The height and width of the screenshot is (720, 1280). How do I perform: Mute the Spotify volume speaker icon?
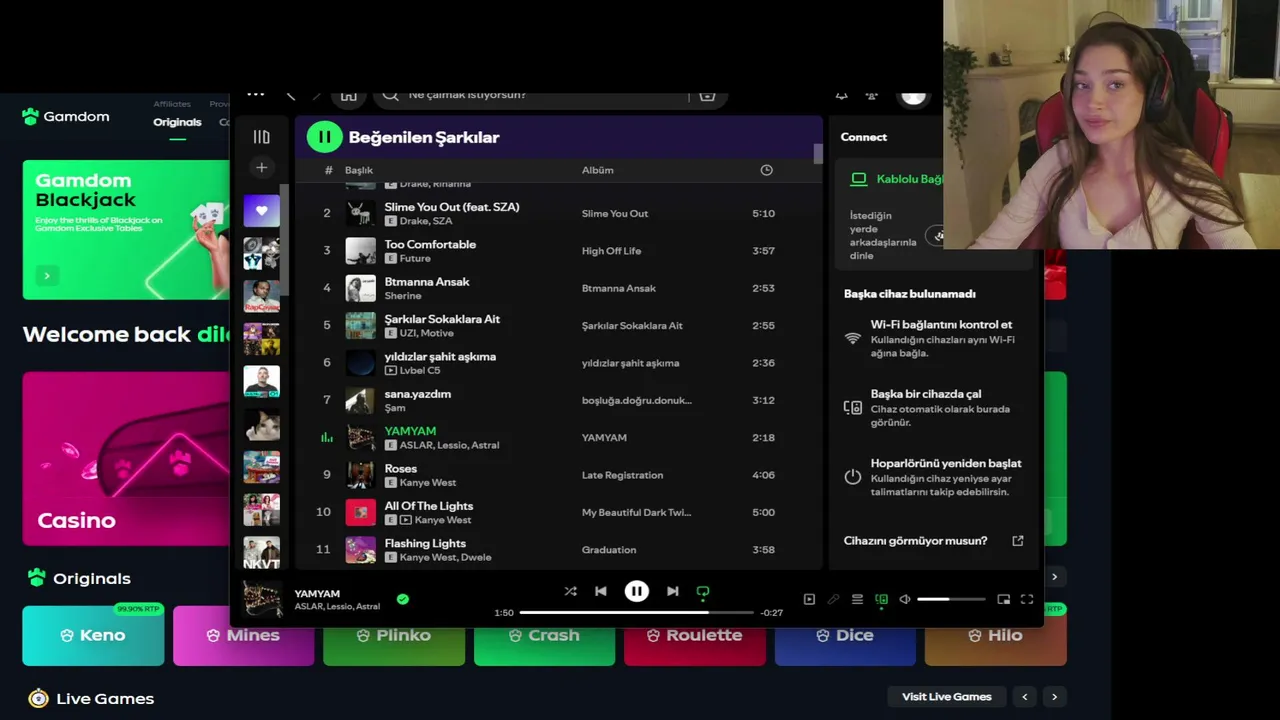pyautogui.click(x=905, y=599)
